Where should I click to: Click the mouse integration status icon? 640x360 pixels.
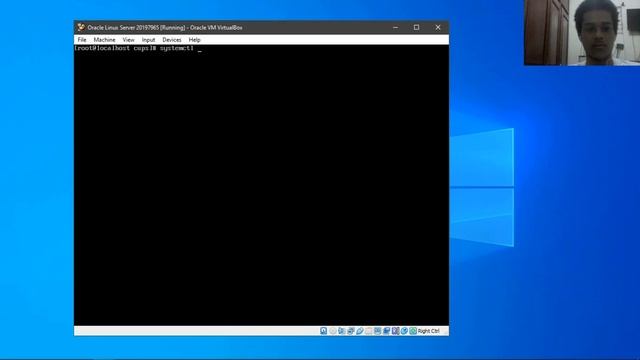click(404, 331)
